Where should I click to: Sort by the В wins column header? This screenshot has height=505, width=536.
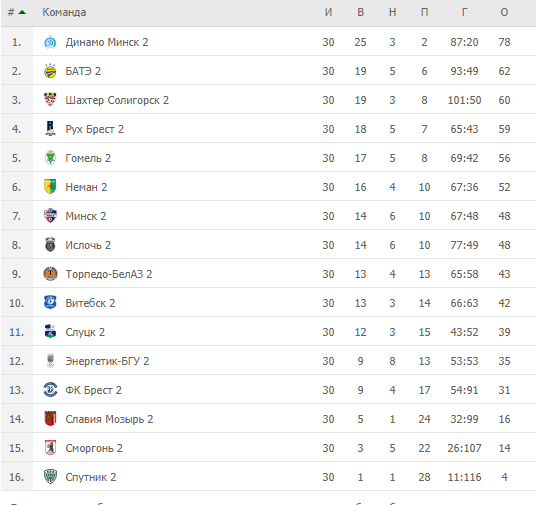click(x=360, y=12)
